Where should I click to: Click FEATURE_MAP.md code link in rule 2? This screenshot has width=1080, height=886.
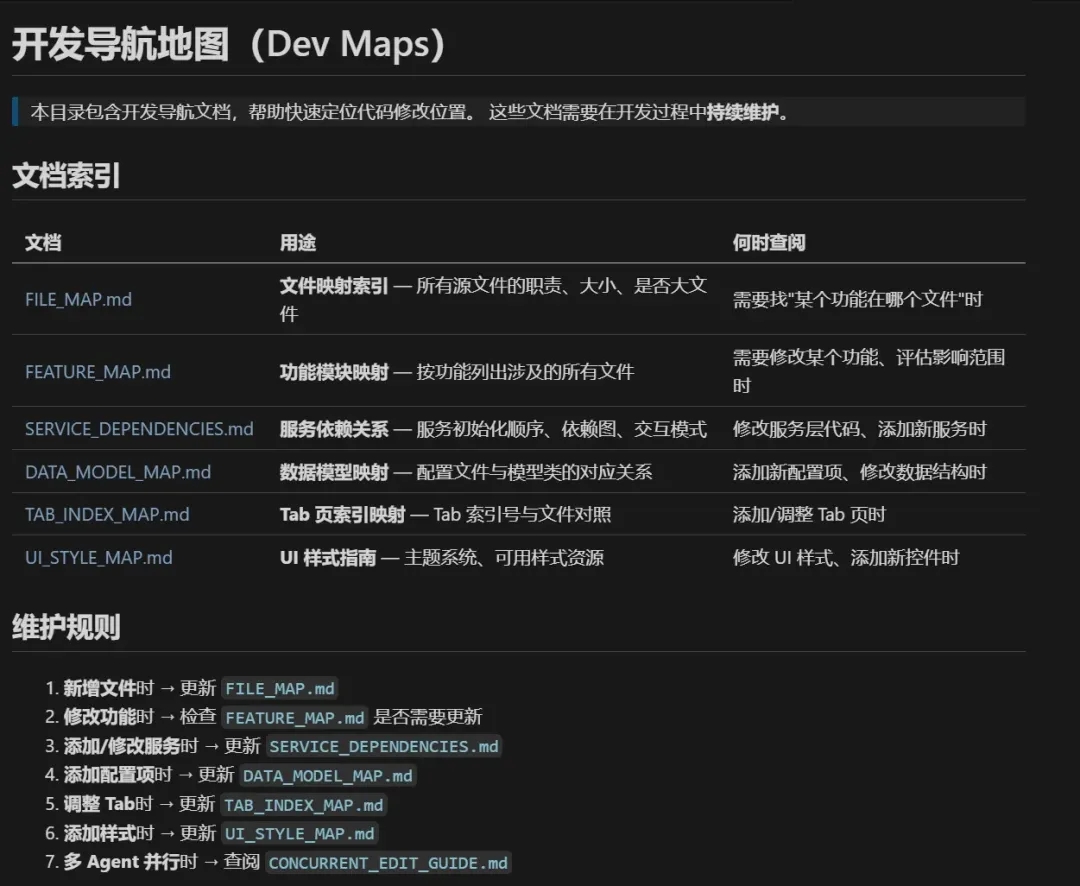click(295, 717)
